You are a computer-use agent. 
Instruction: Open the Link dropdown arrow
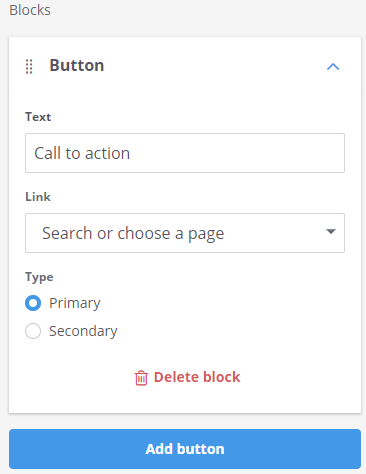pos(331,231)
